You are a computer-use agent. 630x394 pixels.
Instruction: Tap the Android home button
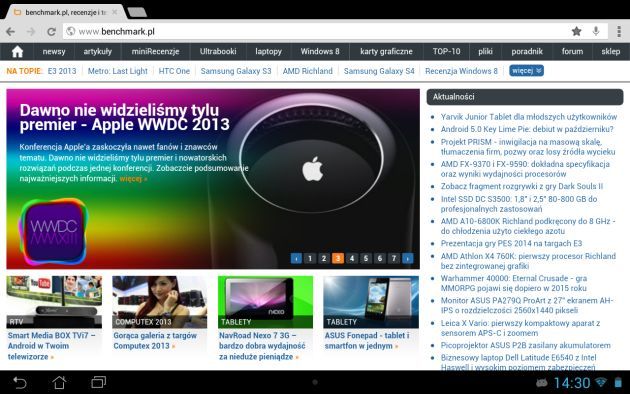(59, 382)
